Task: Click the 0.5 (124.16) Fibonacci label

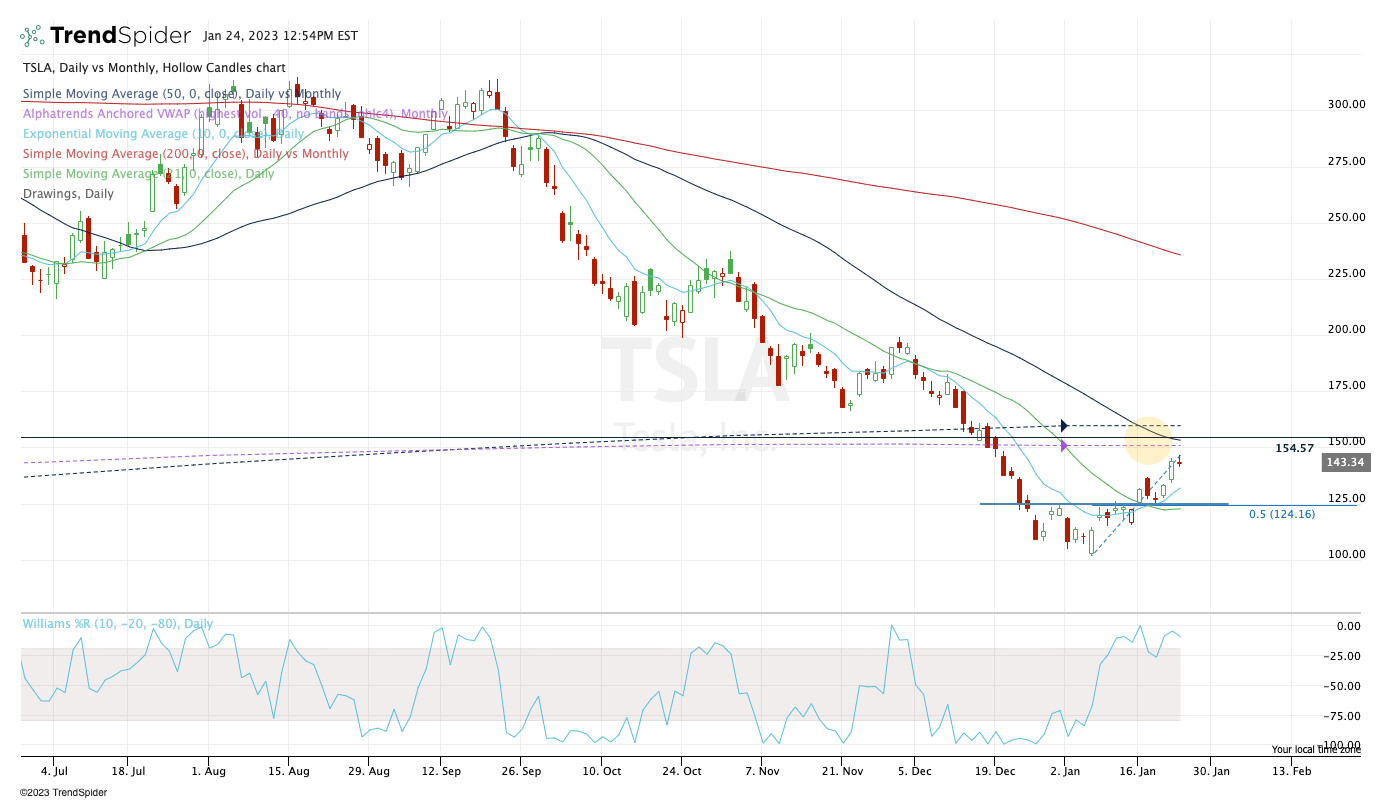Action: pyautogui.click(x=1282, y=514)
